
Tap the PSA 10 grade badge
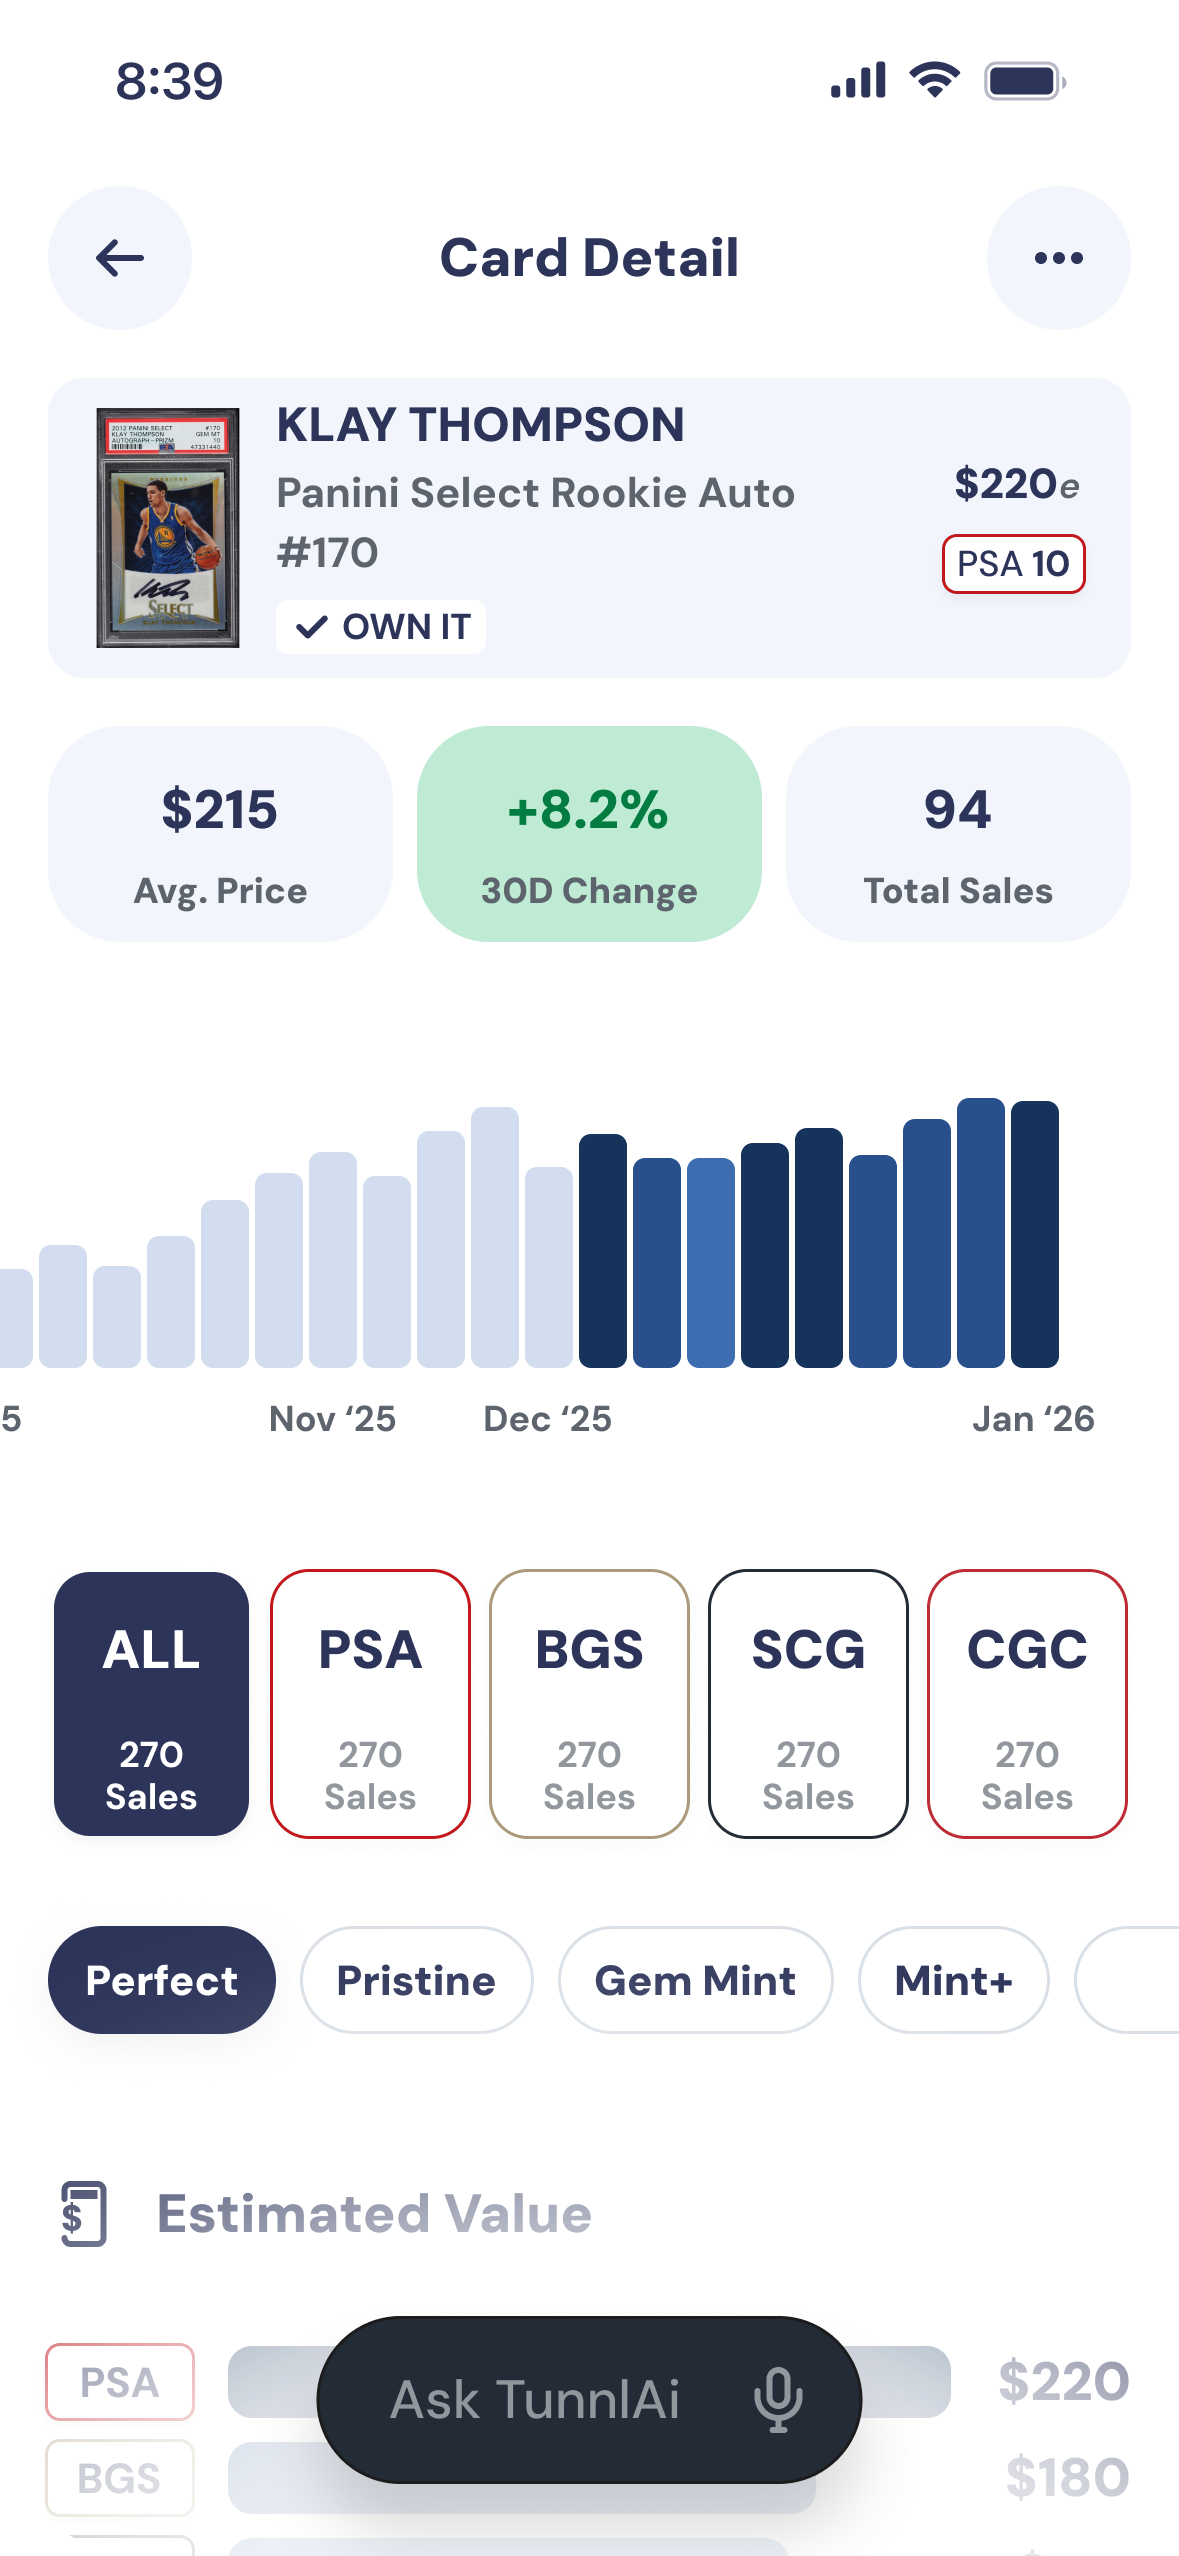point(1013,564)
